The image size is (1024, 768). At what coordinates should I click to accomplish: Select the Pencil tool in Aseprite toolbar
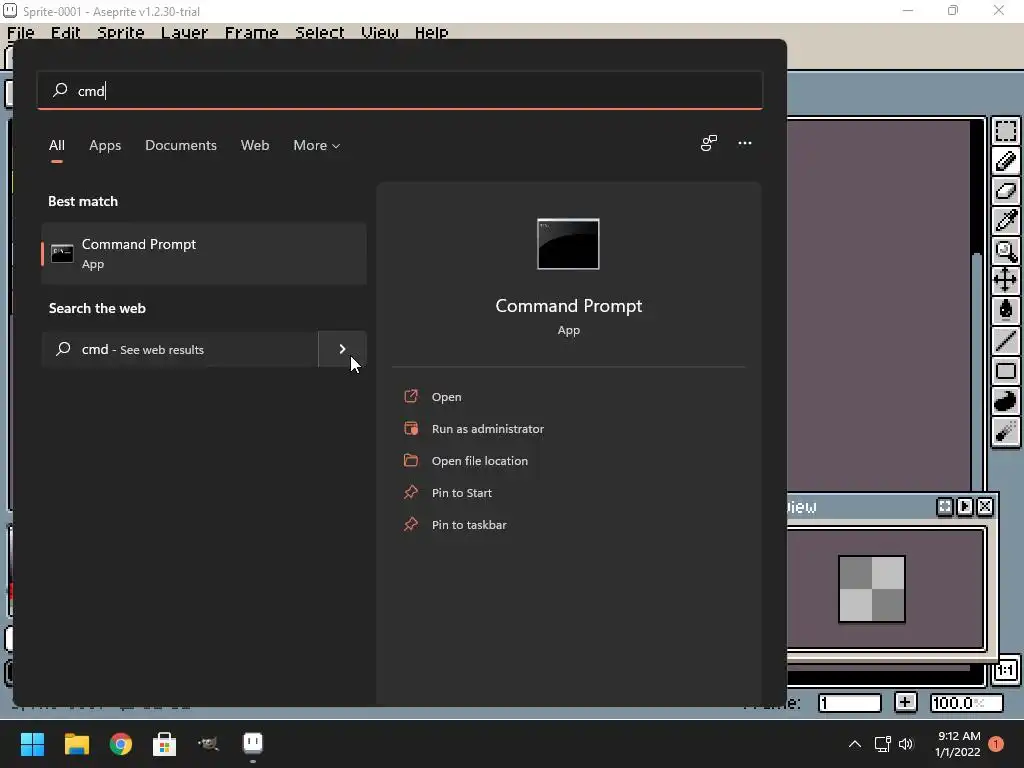click(x=1006, y=161)
